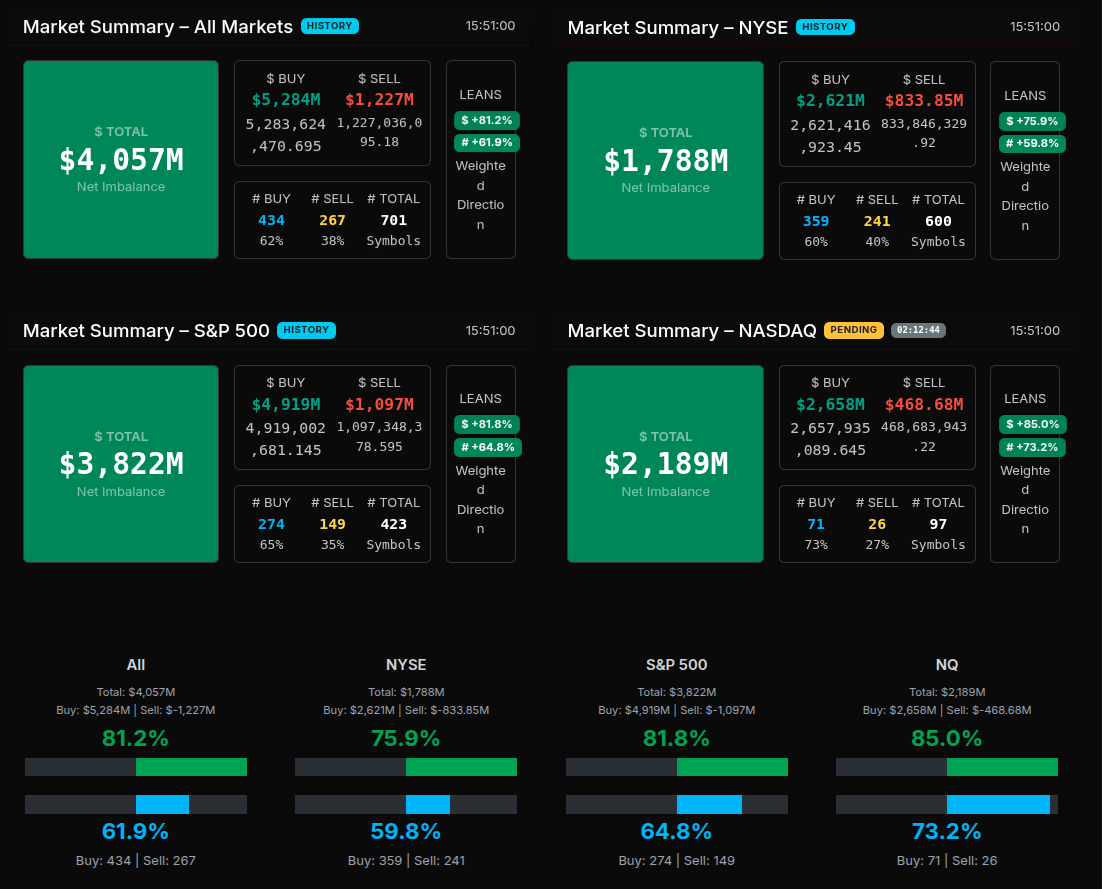Click the HISTORY badge beside All Markets
Viewport: 1102px width, 889px height.
point(329,26)
